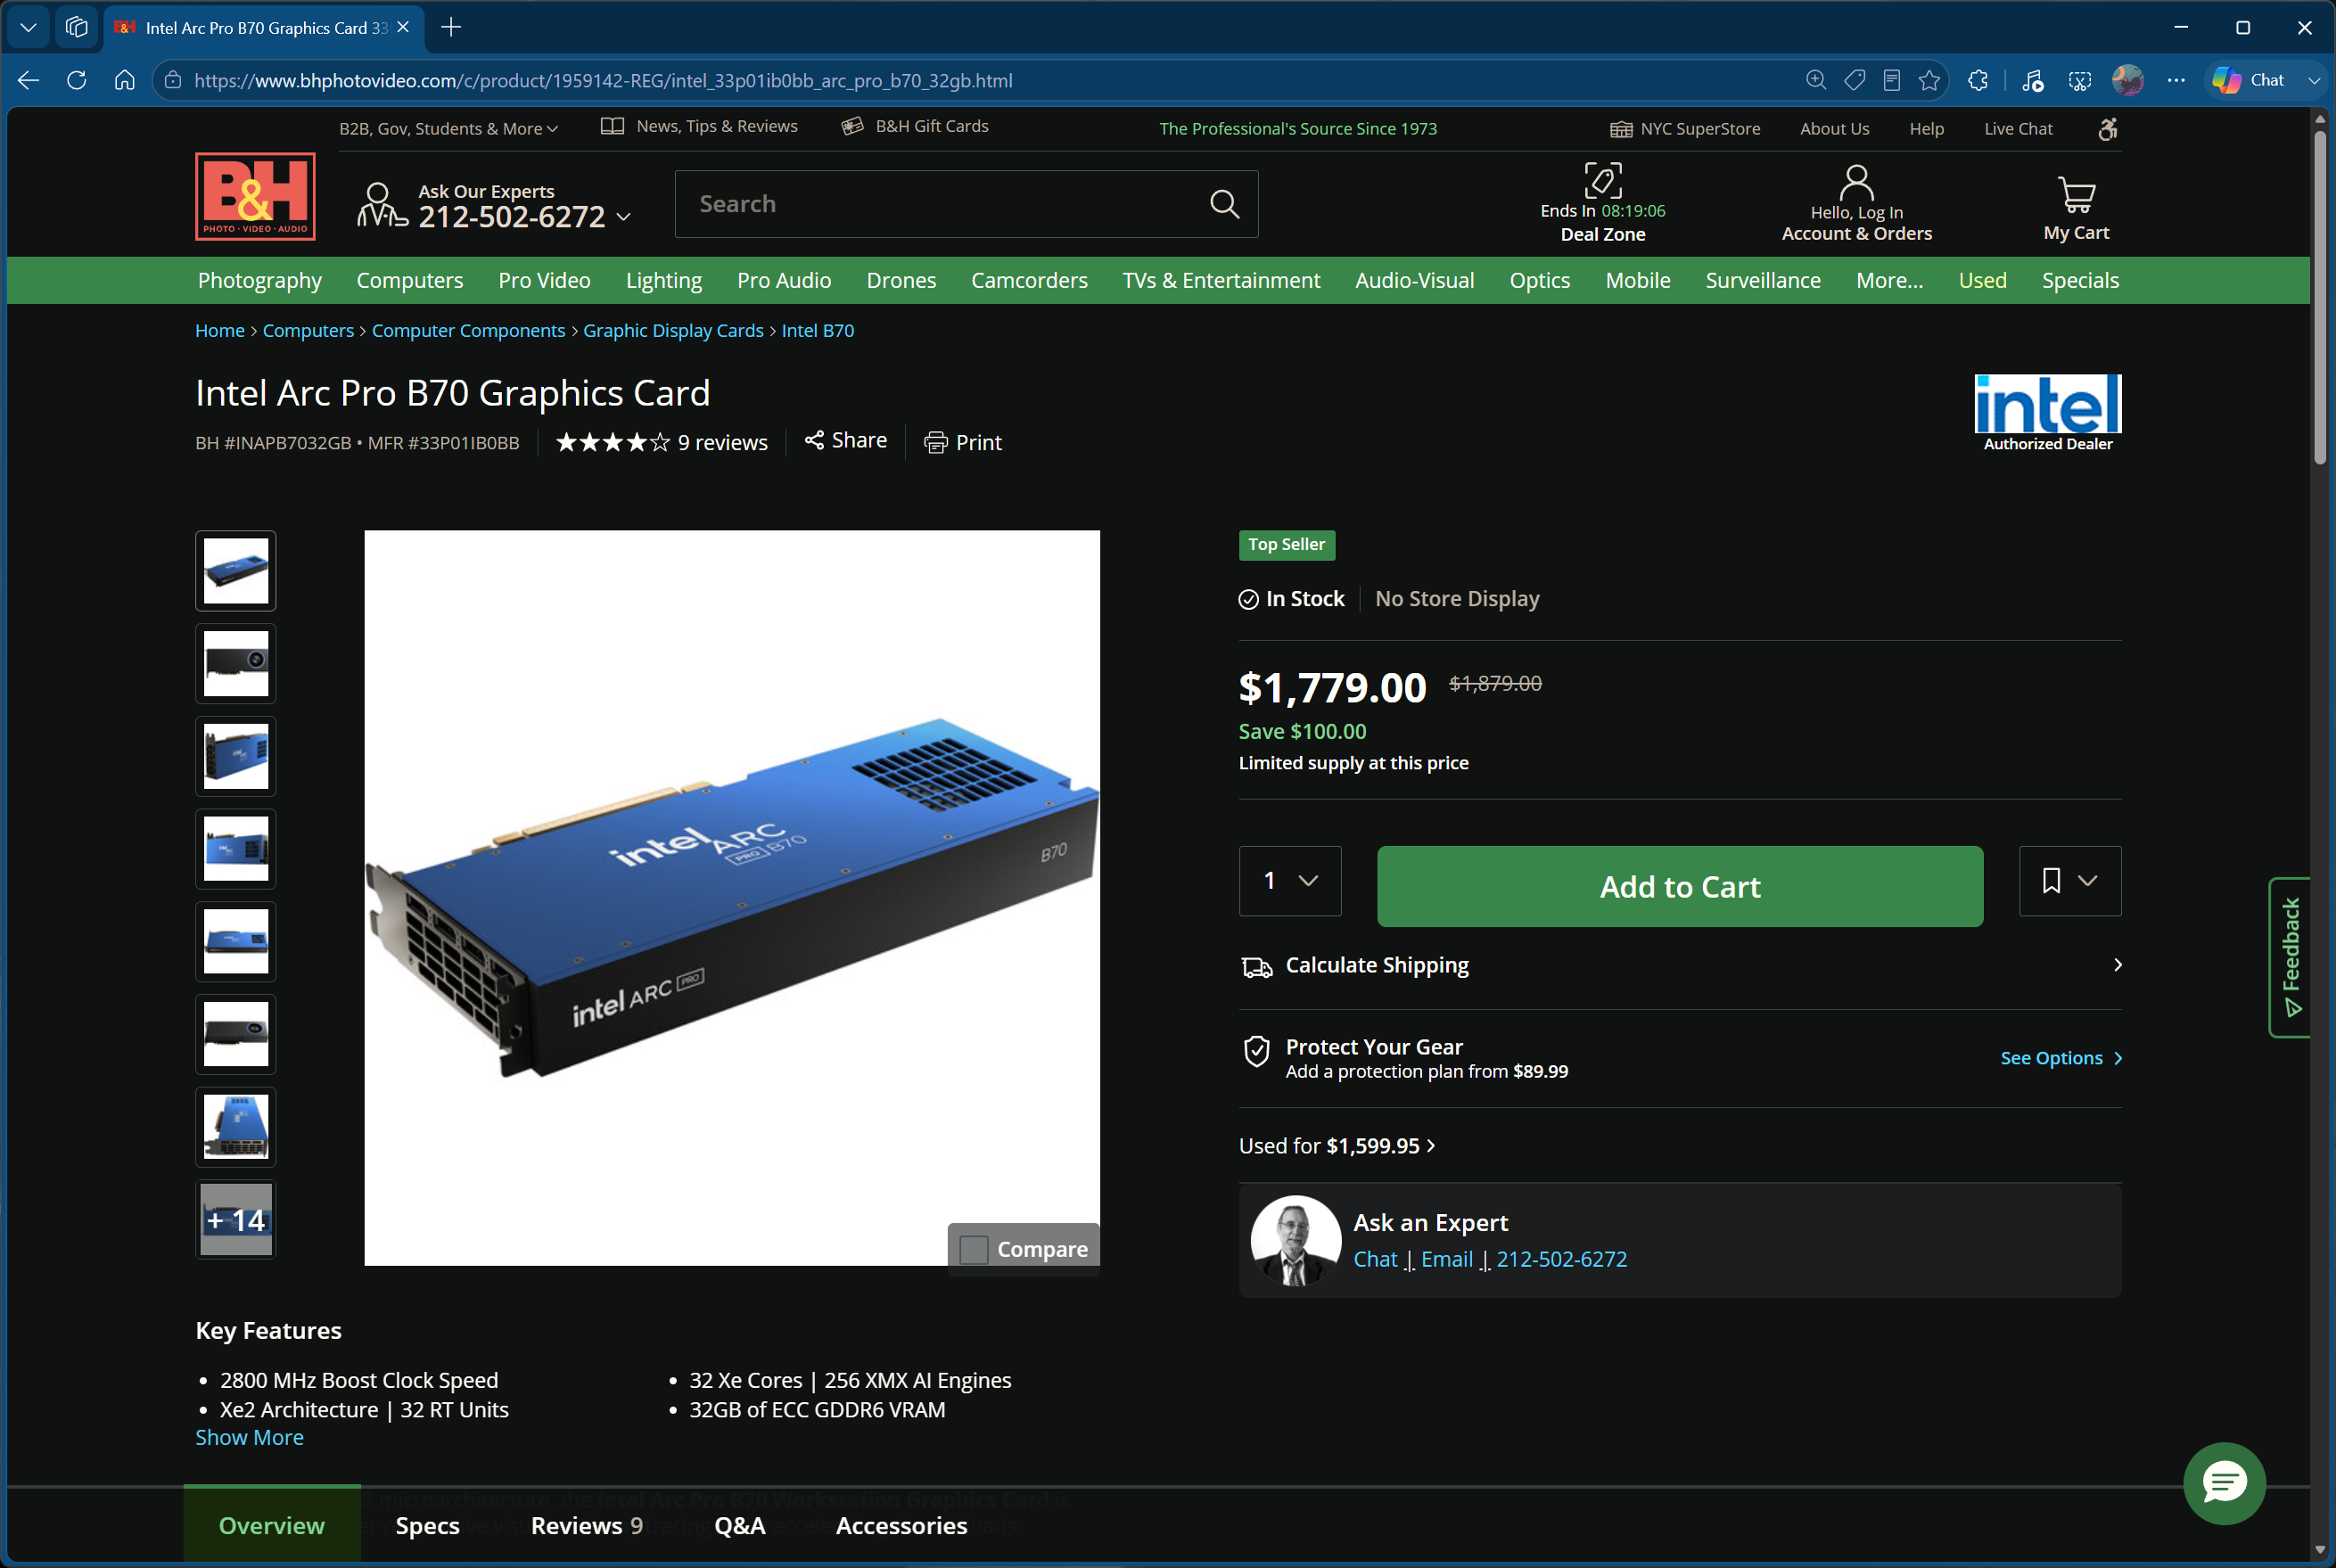Screen dimensions: 2336x1568
Task: Open Used for $1,599.95 option
Action: pyautogui.click(x=1336, y=1146)
